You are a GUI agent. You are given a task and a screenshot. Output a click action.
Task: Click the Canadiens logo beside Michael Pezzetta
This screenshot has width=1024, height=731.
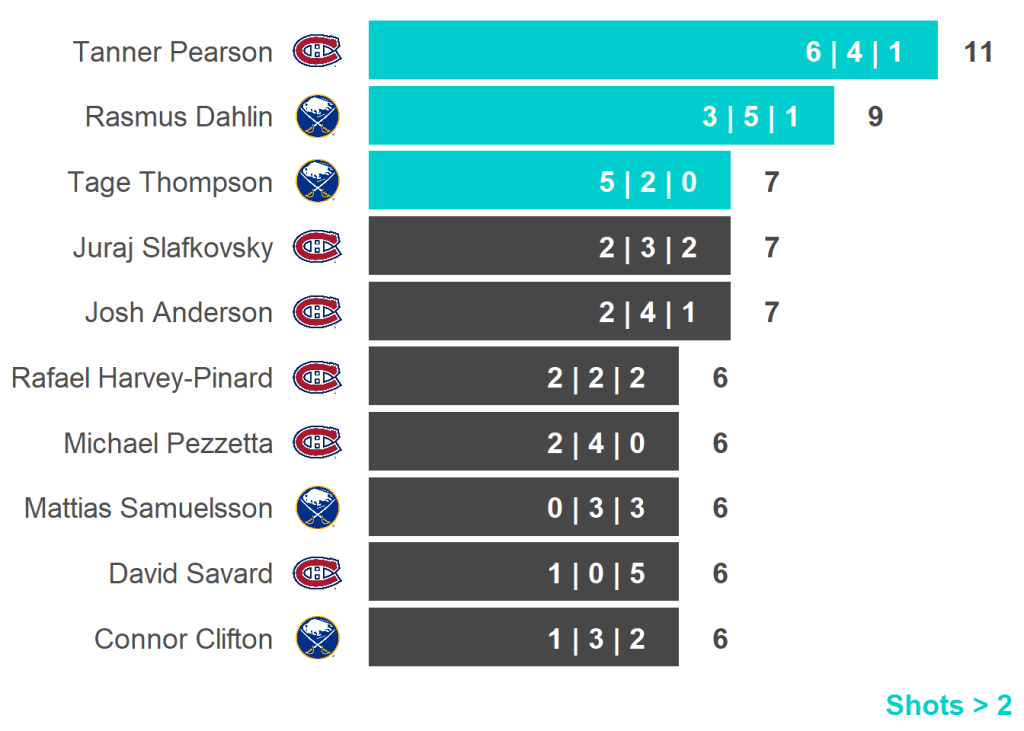tap(317, 442)
